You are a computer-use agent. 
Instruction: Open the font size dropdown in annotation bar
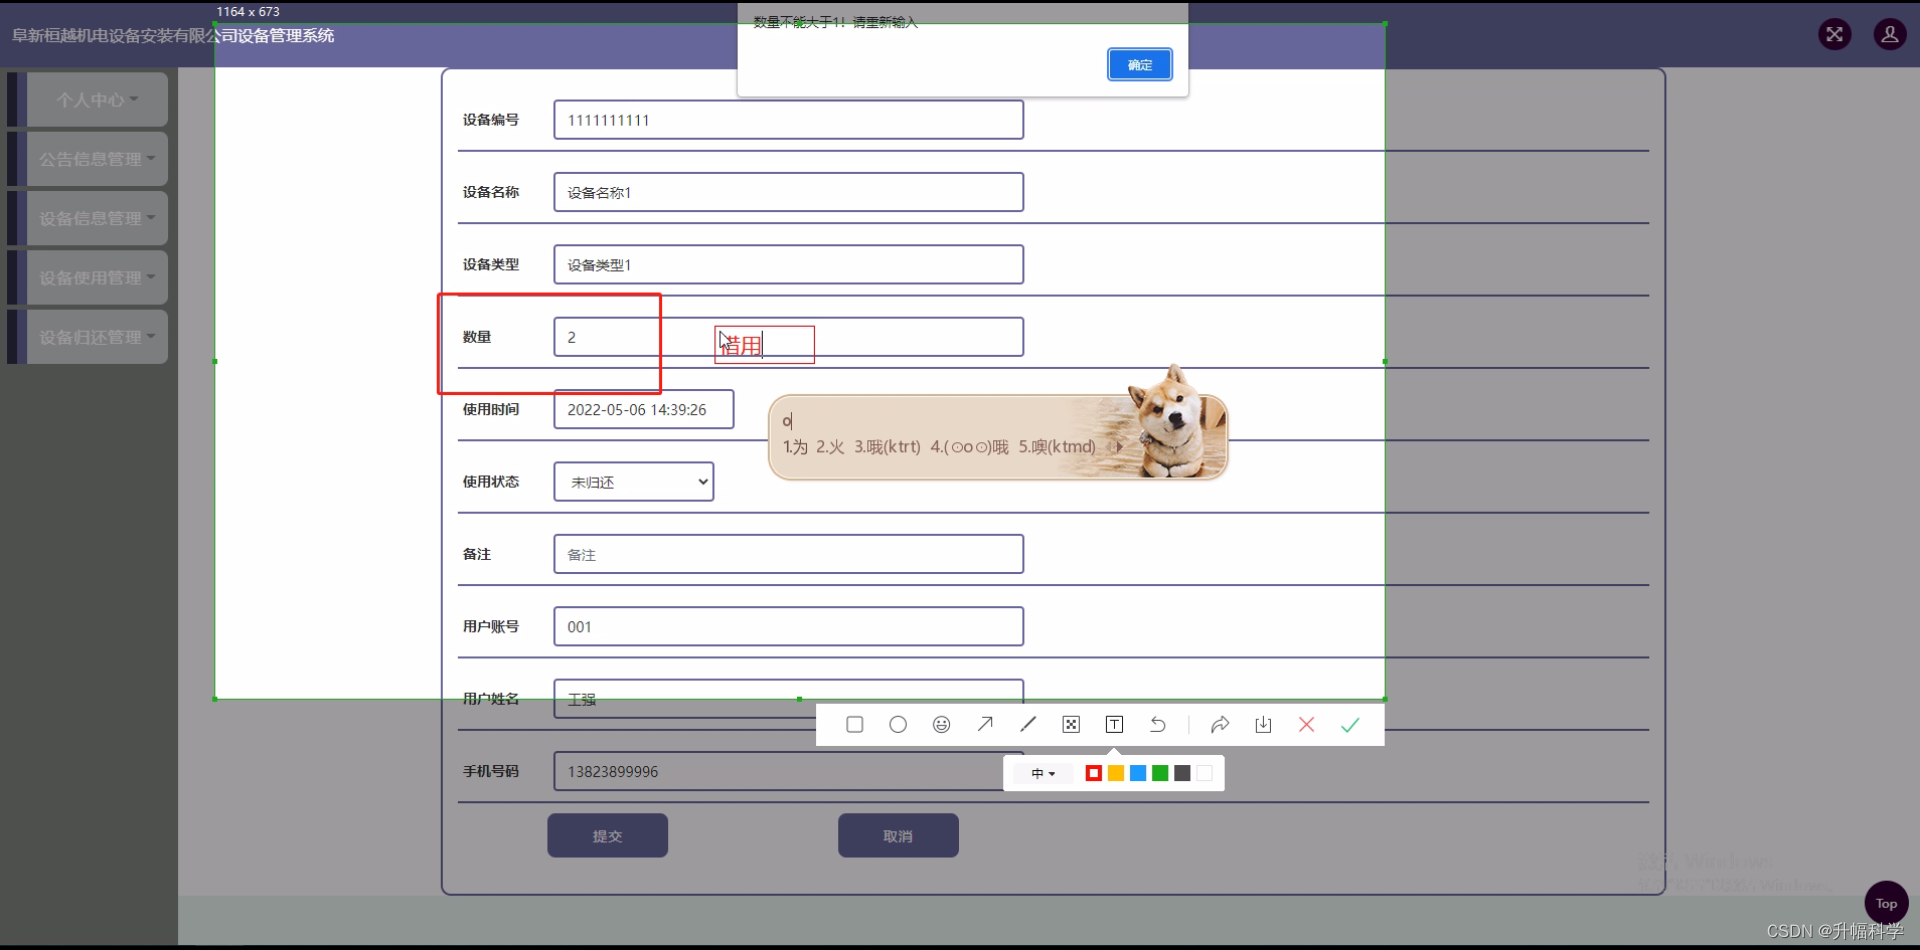(x=1043, y=773)
